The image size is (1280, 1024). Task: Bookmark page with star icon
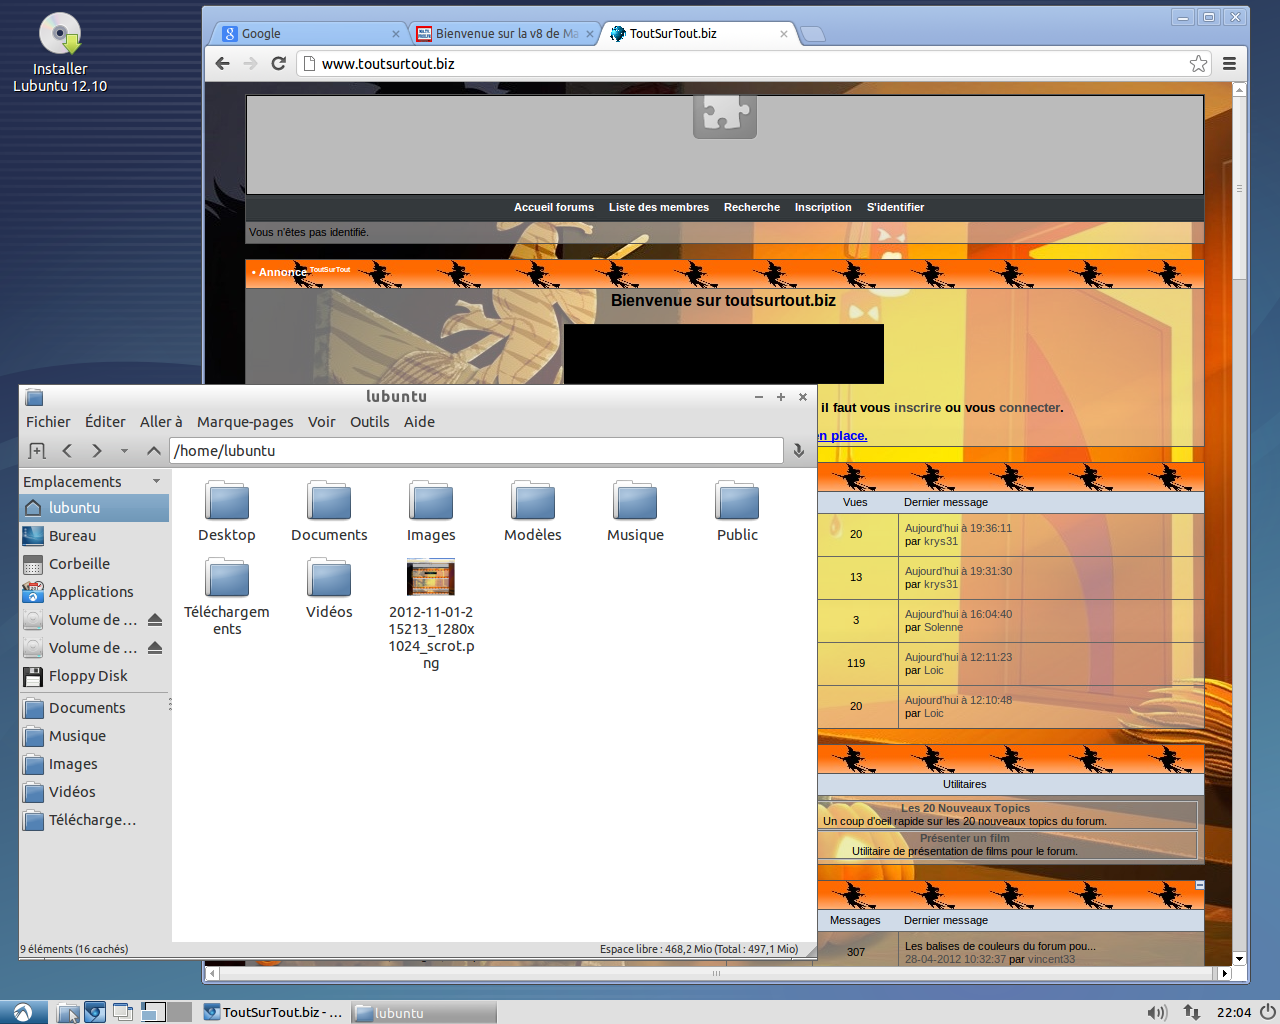coord(1198,64)
